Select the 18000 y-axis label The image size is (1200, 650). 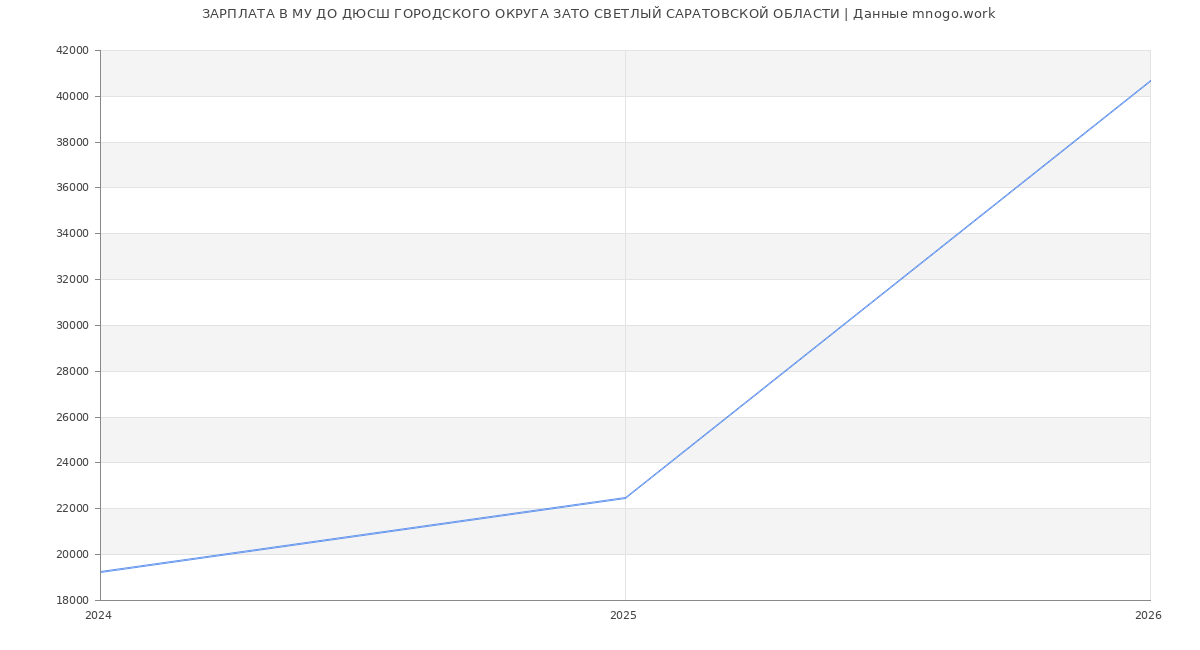74,600
